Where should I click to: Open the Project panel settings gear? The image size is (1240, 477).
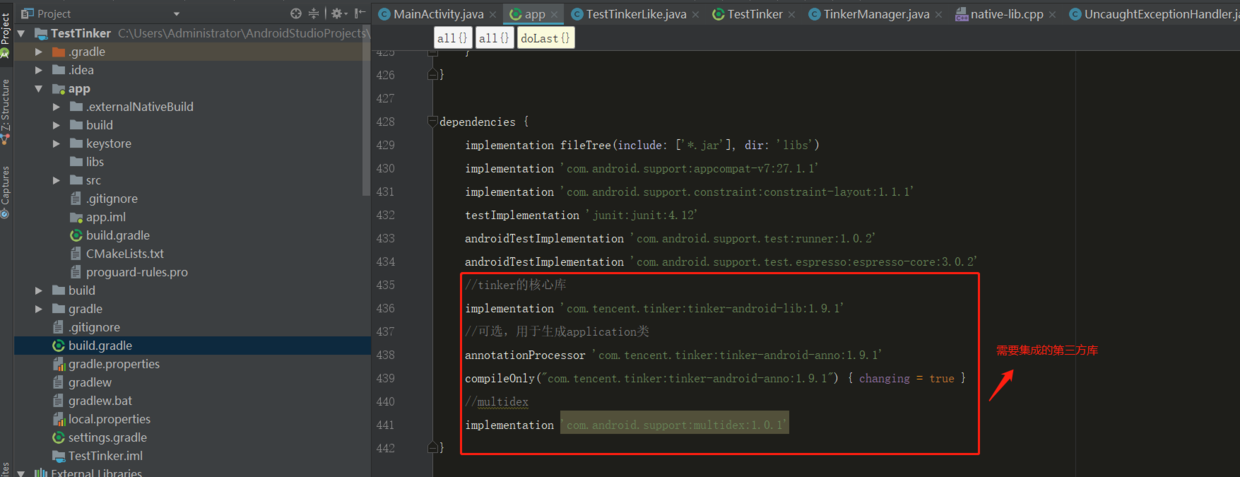[x=337, y=14]
